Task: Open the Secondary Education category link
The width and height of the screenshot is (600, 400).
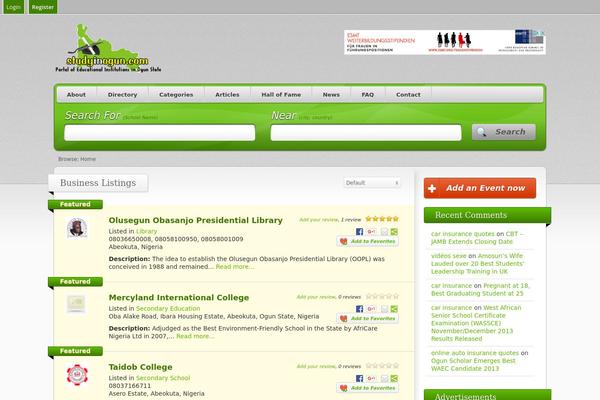Action: [168, 309]
